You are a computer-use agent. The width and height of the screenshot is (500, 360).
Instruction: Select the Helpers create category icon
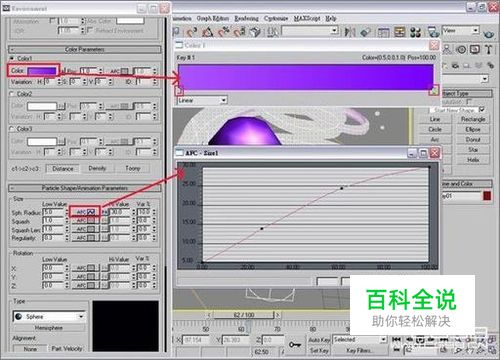click(x=467, y=65)
